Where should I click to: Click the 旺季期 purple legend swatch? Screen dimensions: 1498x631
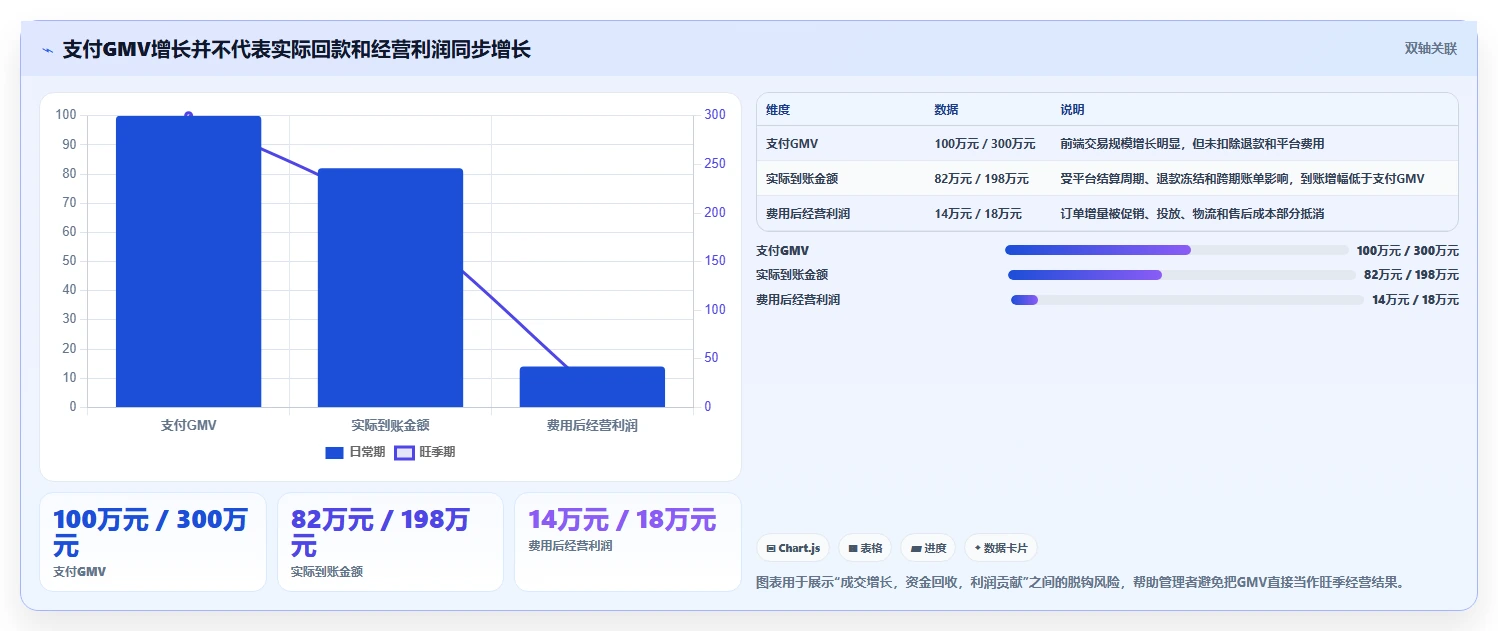point(404,453)
